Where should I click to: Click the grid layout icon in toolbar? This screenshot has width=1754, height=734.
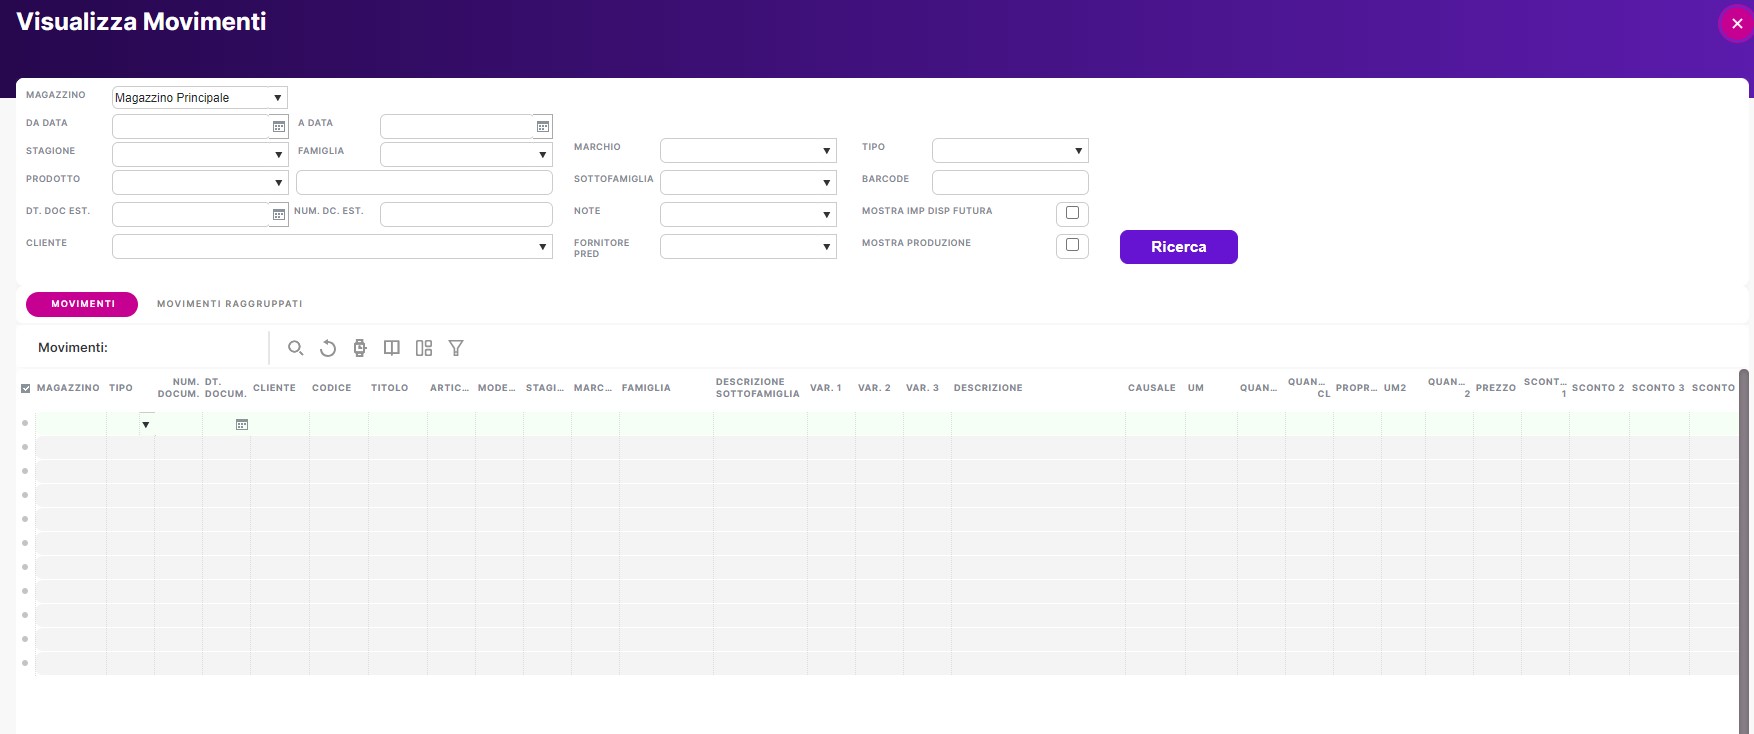coord(424,348)
